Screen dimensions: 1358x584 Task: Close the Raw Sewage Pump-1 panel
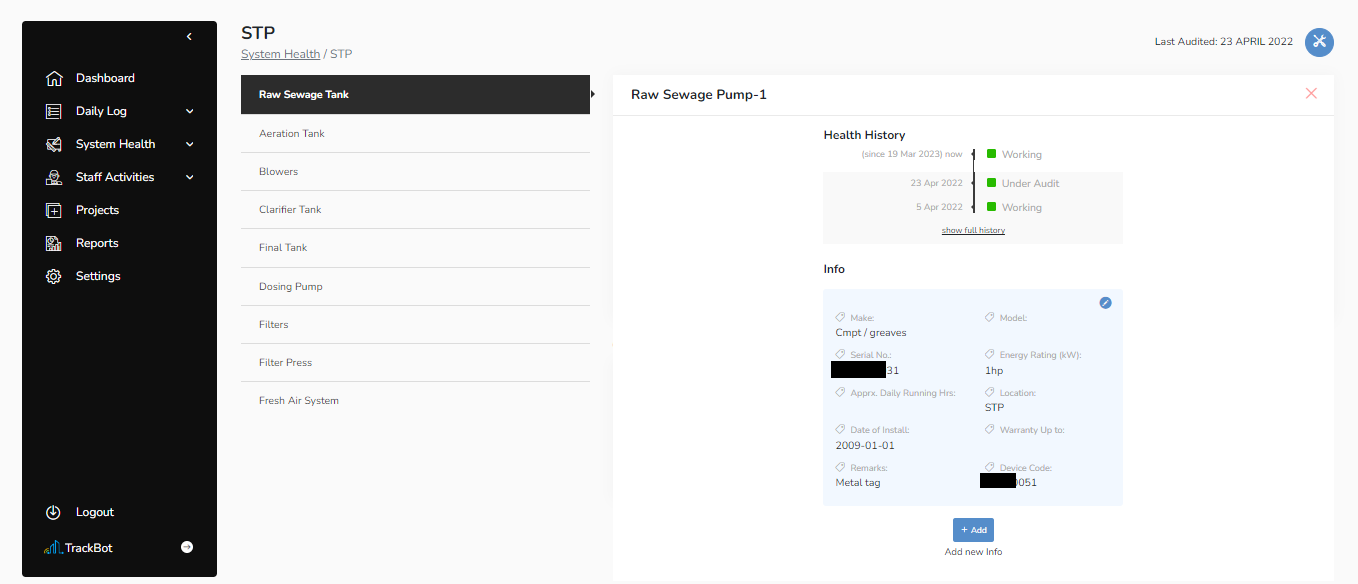pos(1311,93)
